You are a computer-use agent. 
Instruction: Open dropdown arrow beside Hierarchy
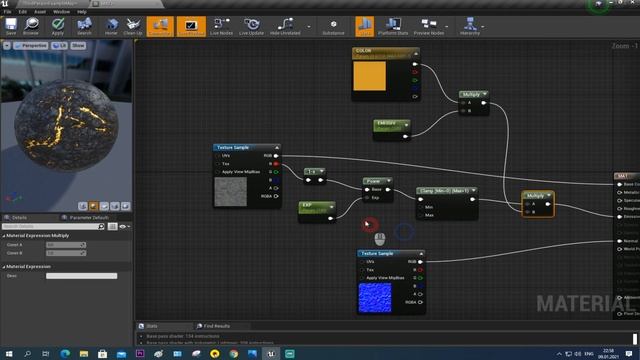click(x=483, y=27)
